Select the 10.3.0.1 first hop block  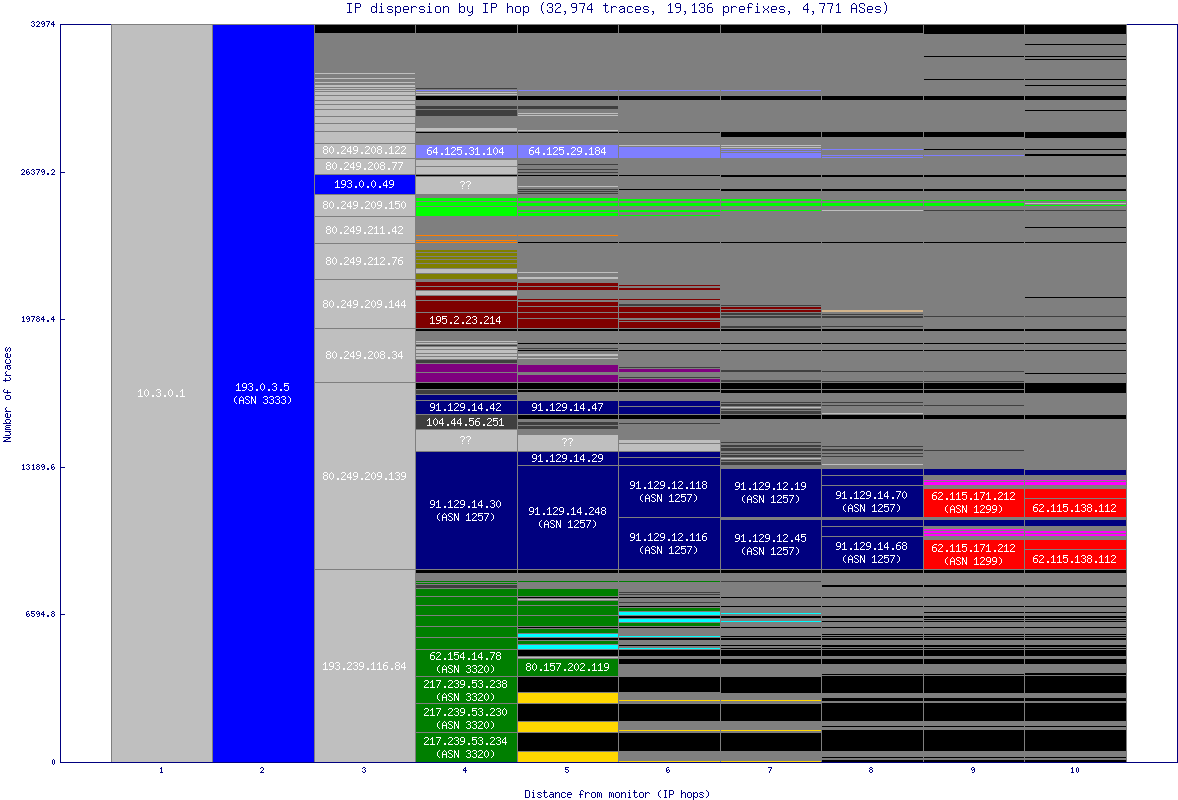[x=160, y=393]
